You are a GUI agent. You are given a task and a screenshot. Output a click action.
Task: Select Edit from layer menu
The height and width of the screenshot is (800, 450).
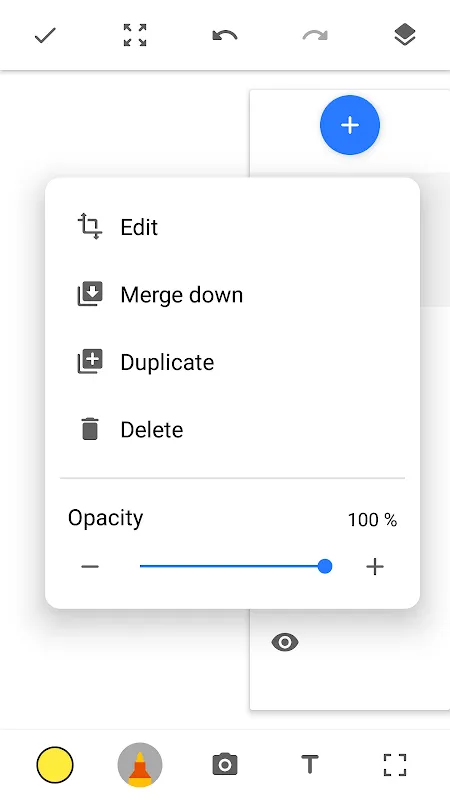click(232, 227)
